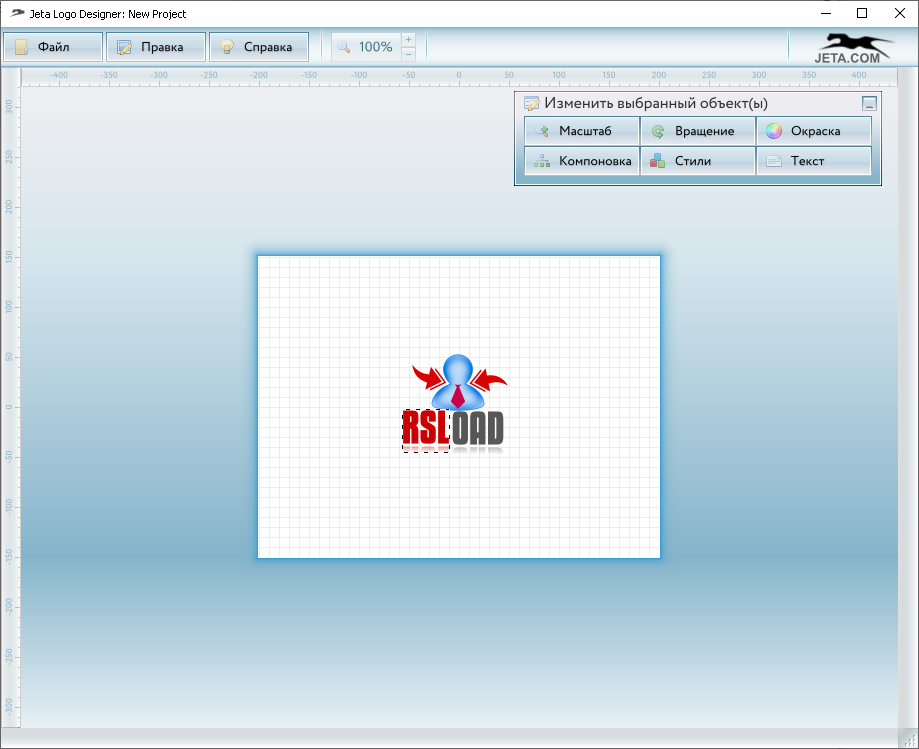Open the Правка menu
Image resolution: width=919 pixels, height=749 pixels.
click(x=156, y=47)
